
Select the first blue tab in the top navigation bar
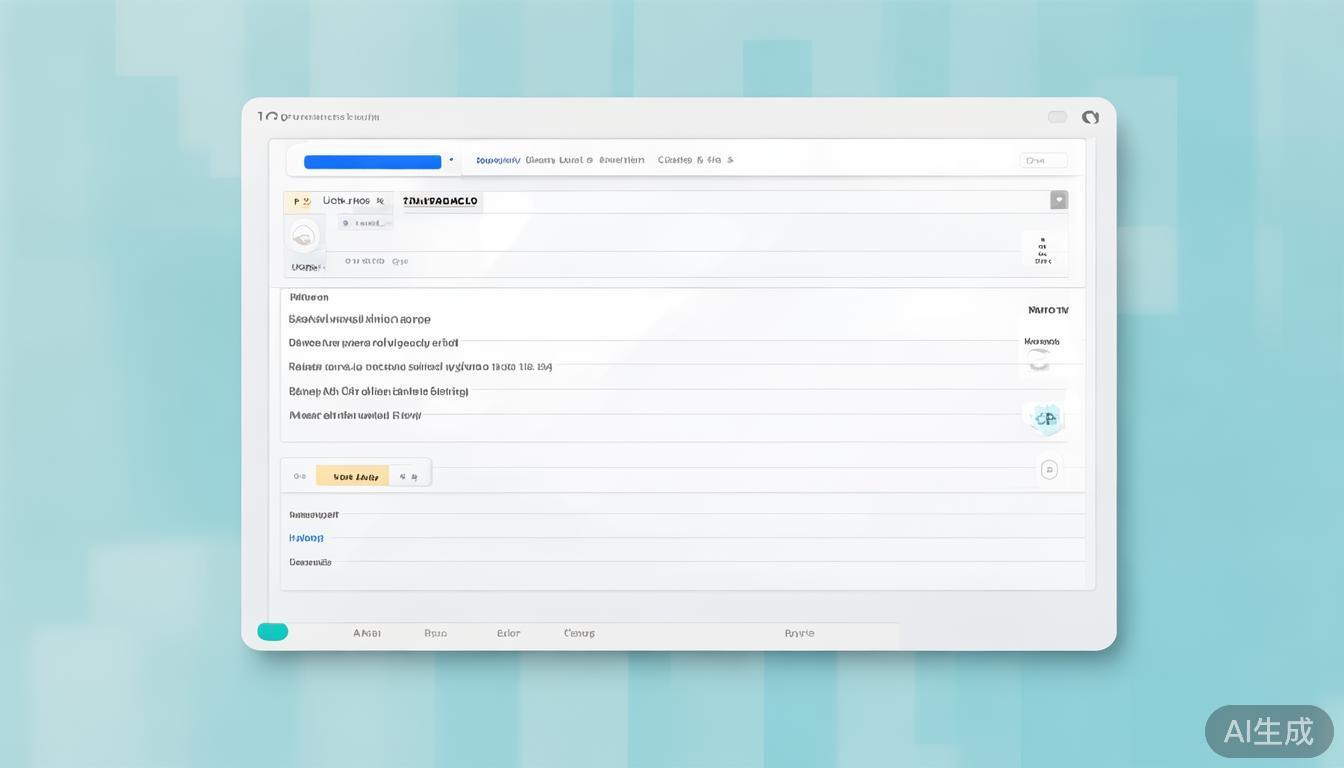497,160
